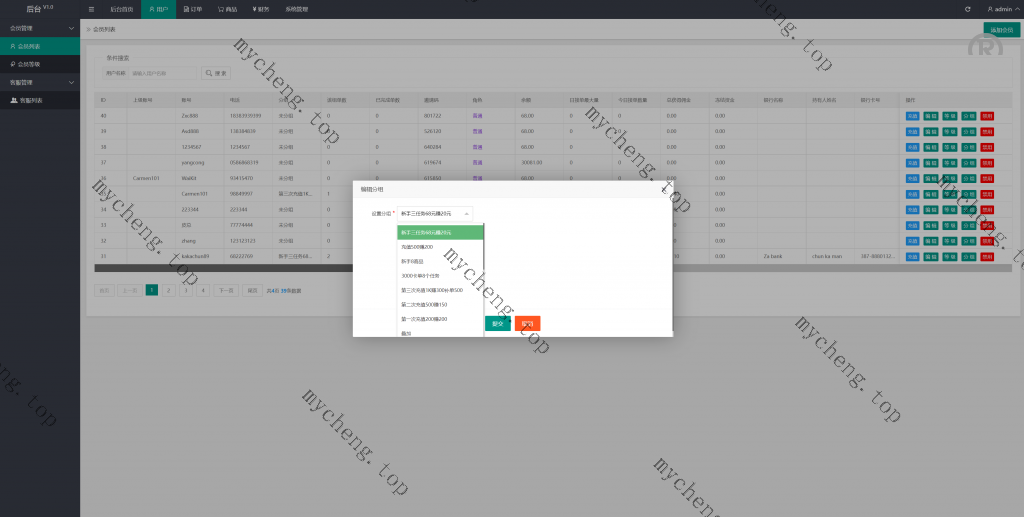The width and height of the screenshot is (1024, 517).
Task: Click the 设置分组 dropdown select box
Action: click(435, 213)
